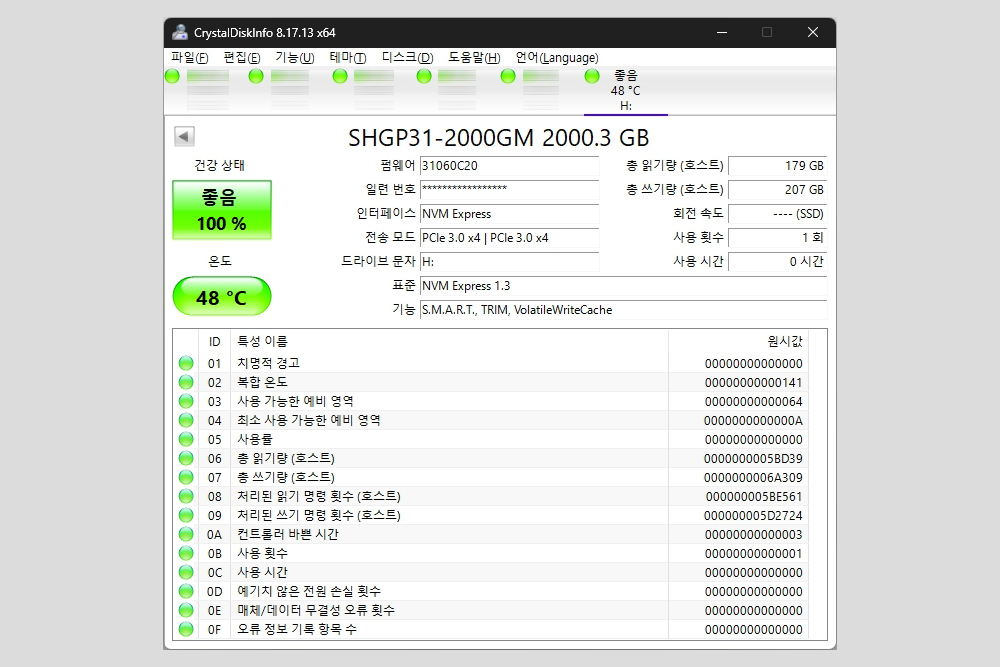
Task: Select the S.M.A.R.T., TRIM features field
Action: point(623,310)
